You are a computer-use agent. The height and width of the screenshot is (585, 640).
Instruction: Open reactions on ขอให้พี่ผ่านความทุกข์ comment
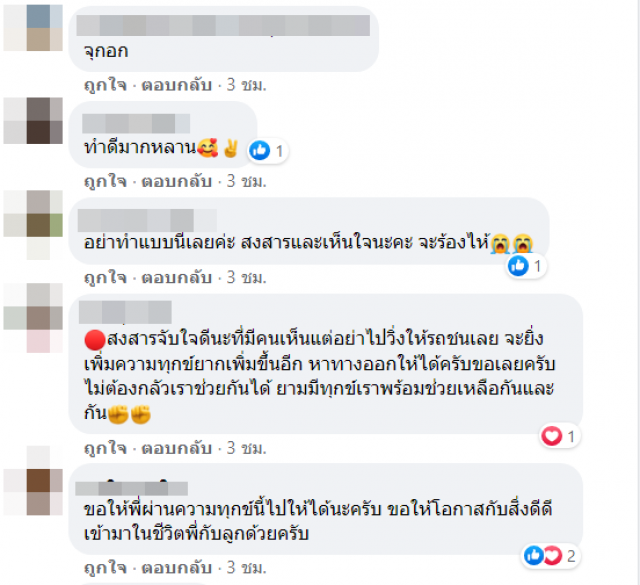click(x=550, y=556)
